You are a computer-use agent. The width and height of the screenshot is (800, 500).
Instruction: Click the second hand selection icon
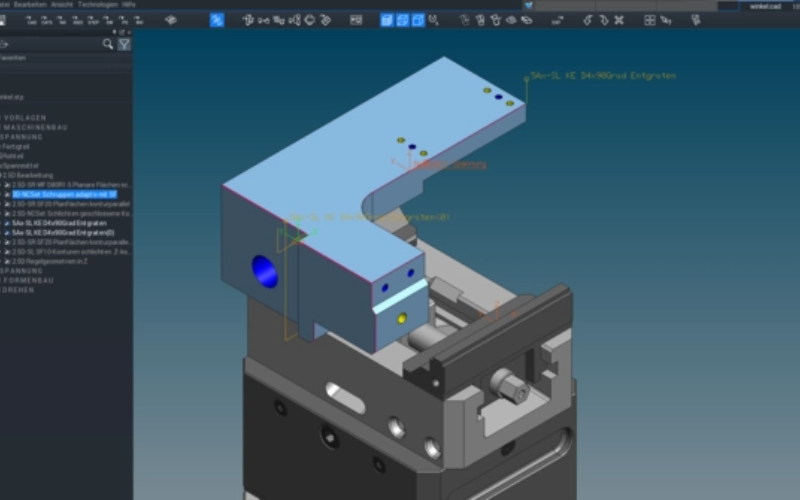tap(480, 20)
